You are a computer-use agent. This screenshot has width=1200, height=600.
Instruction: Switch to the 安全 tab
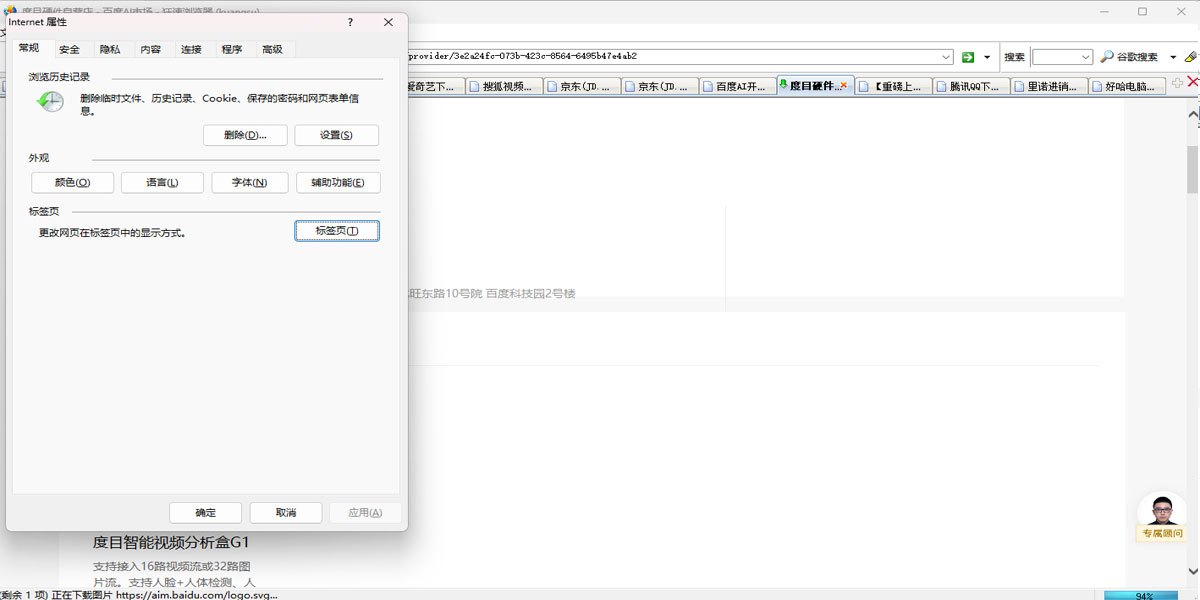click(69, 49)
